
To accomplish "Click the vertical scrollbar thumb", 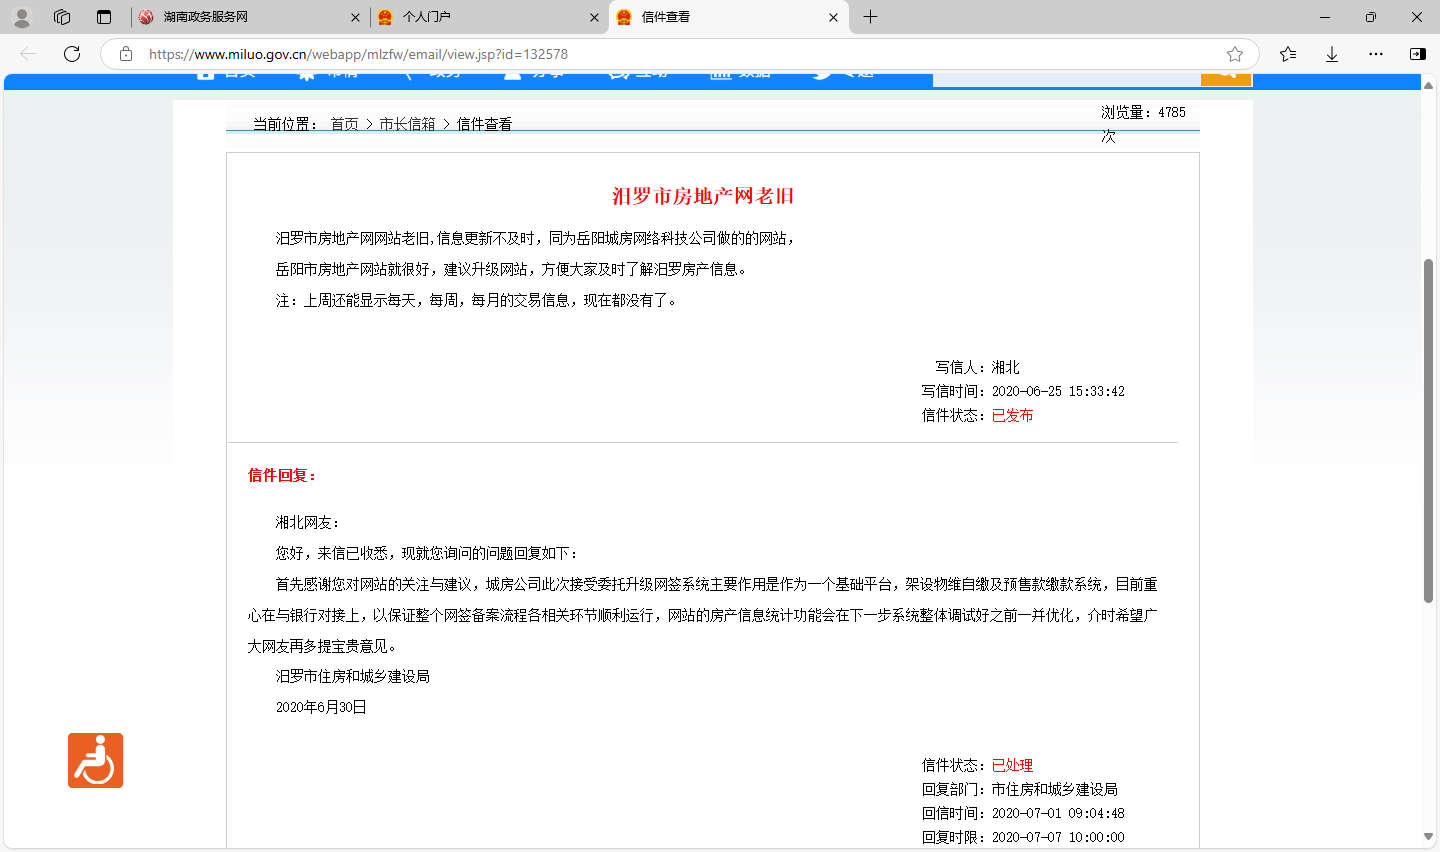I will coord(1428,430).
